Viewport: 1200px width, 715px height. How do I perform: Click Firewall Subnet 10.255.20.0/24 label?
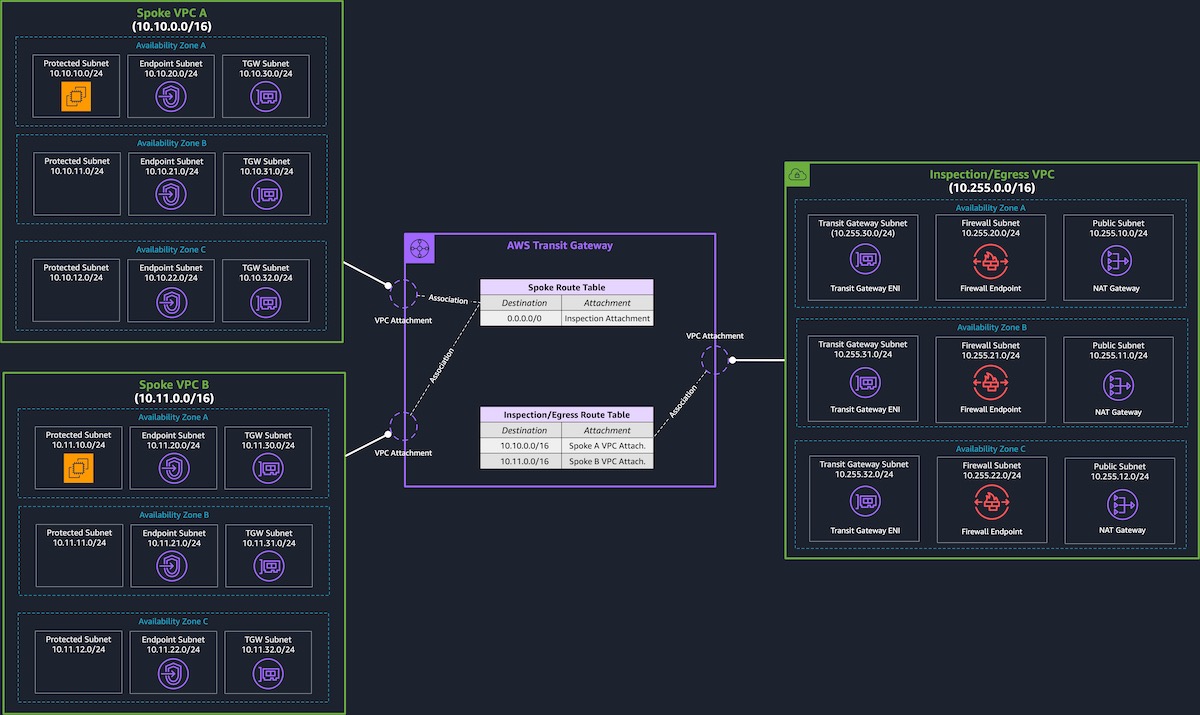(990, 228)
